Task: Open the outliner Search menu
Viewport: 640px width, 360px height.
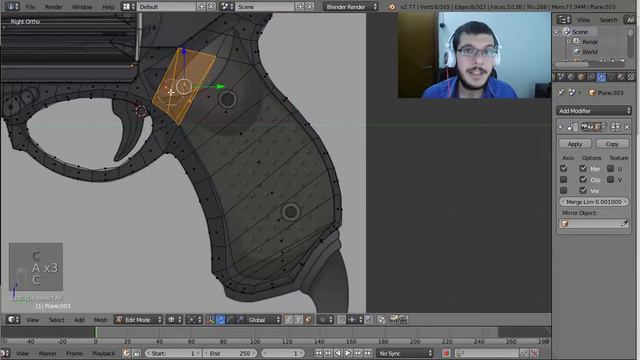Action: coord(608,20)
